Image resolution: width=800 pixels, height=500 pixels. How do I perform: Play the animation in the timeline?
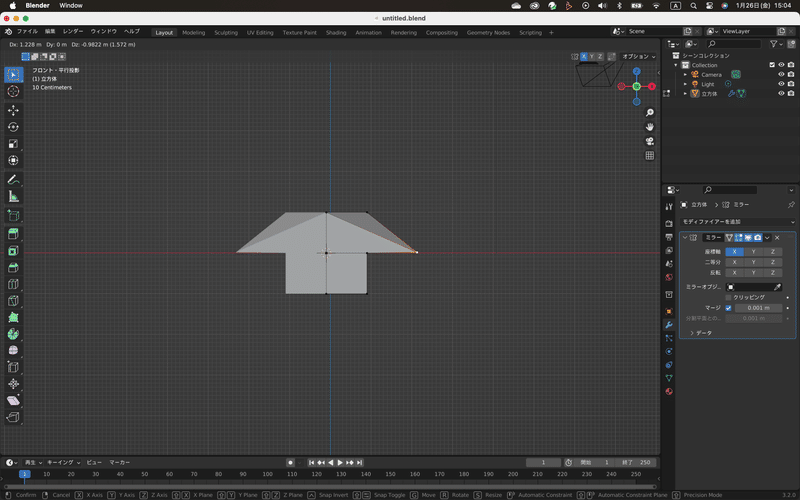click(x=340, y=463)
